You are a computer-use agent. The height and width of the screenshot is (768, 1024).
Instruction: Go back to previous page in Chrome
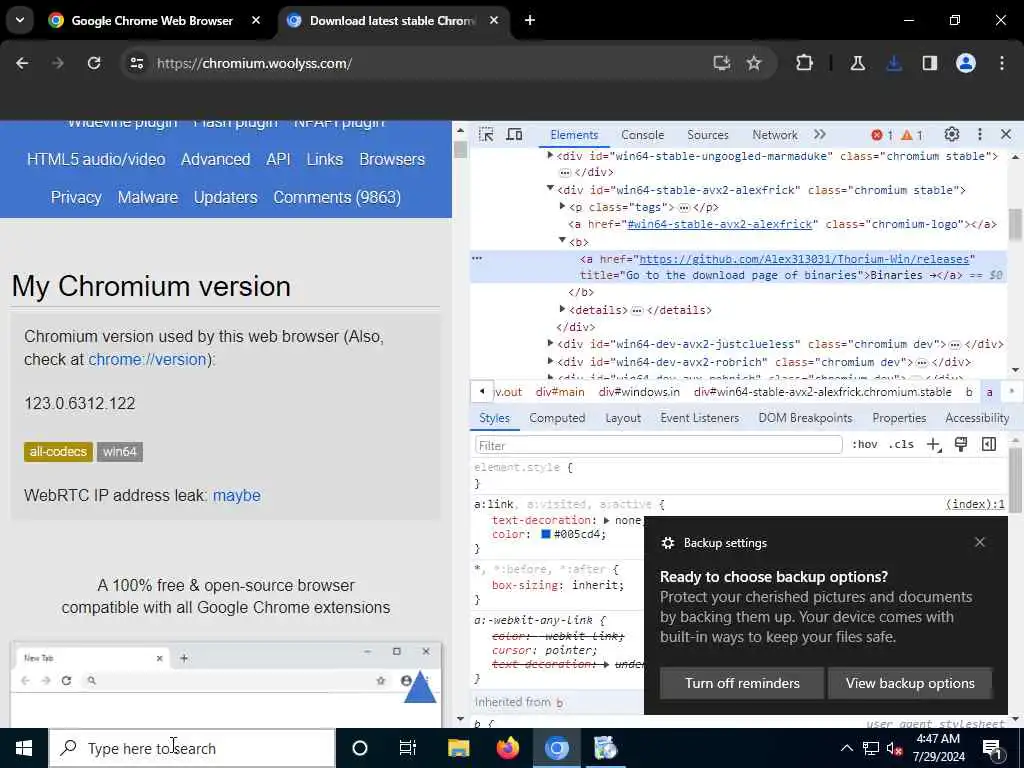(x=22, y=63)
